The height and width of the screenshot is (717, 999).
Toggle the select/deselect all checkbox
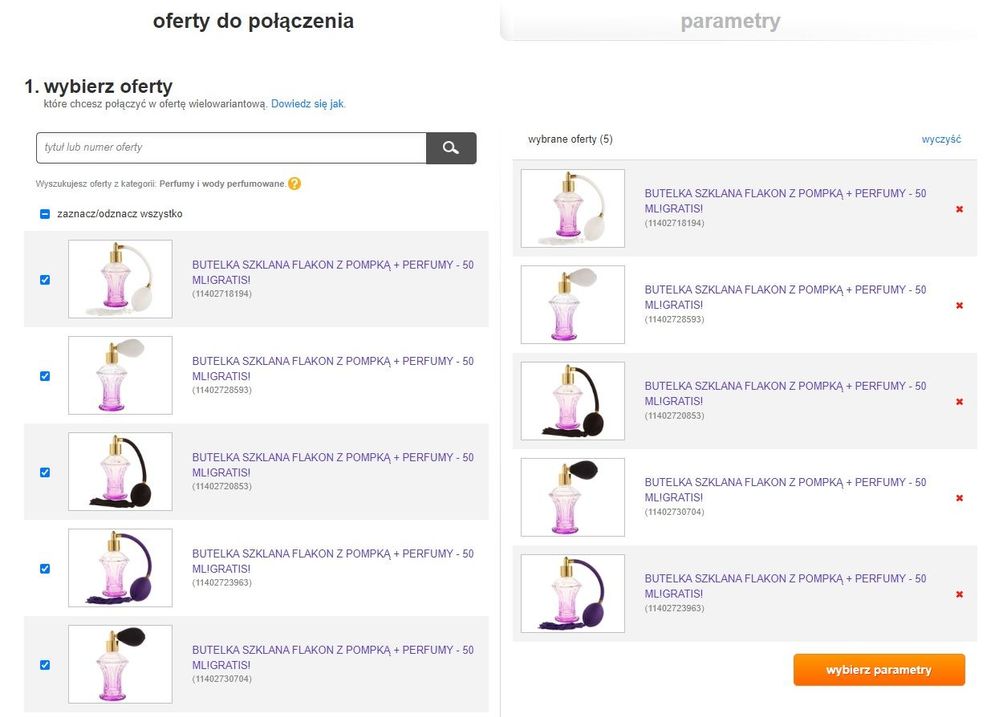45,213
